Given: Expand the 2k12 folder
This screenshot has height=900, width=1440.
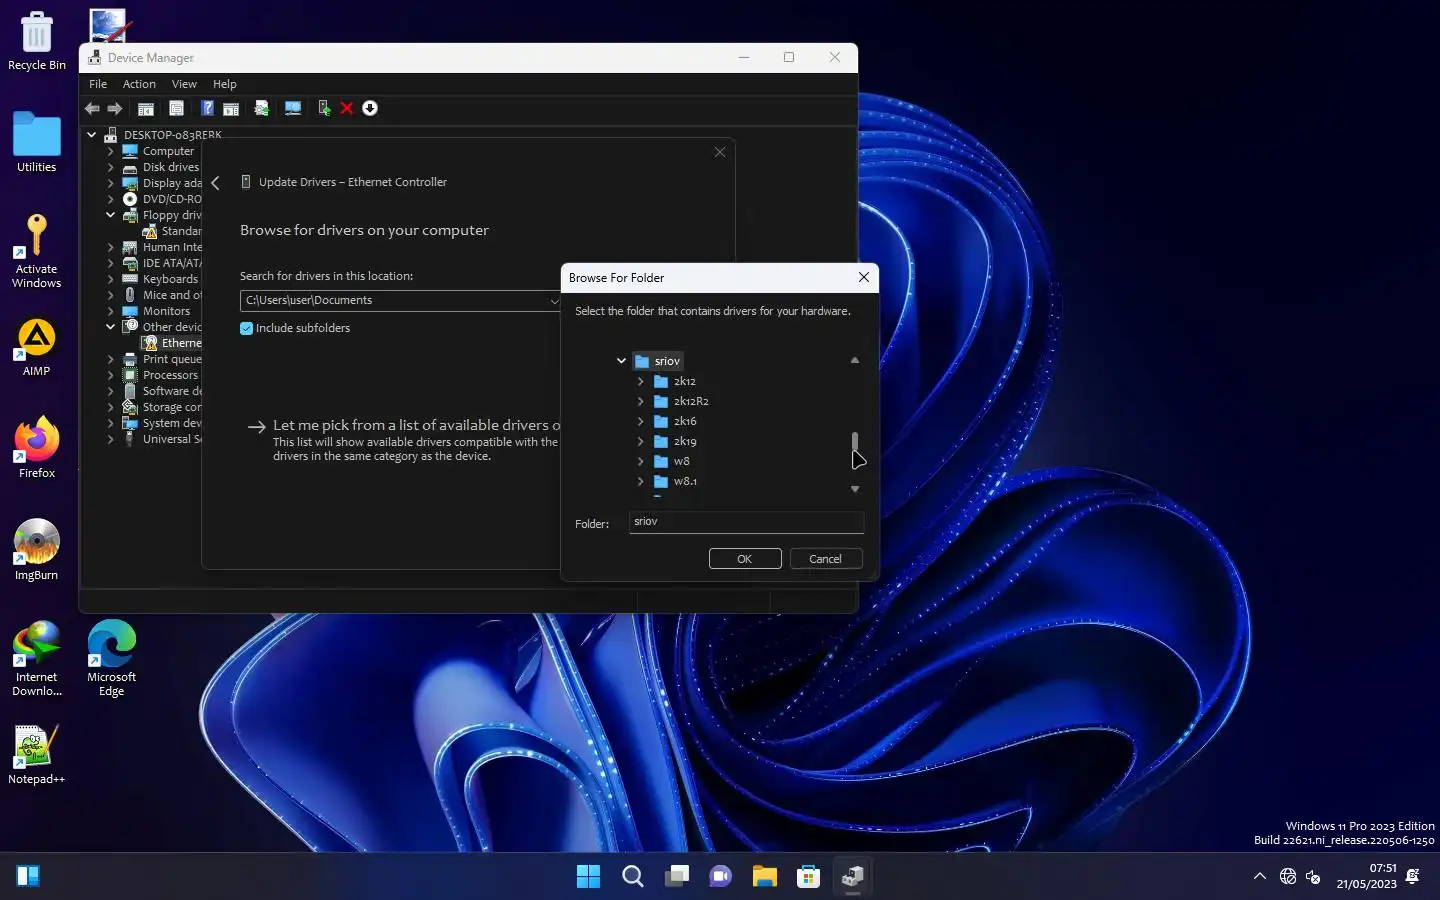Looking at the screenshot, I should 641,381.
